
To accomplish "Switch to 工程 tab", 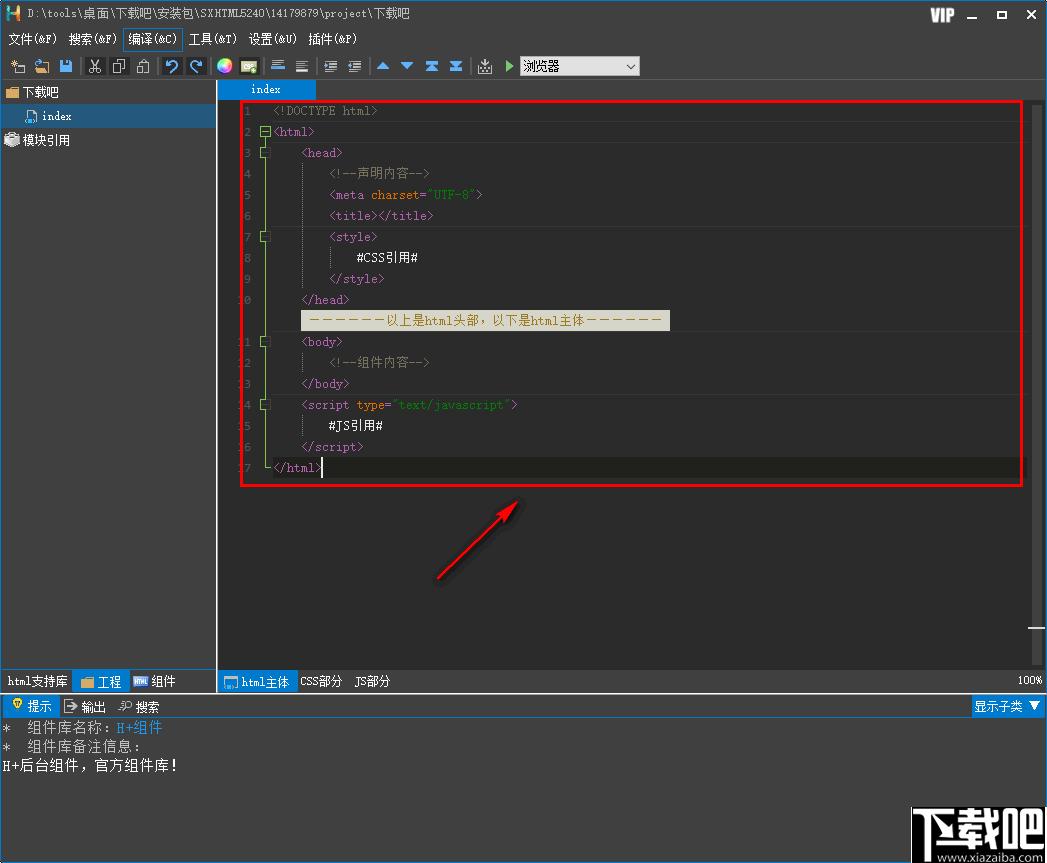I will pos(101,681).
